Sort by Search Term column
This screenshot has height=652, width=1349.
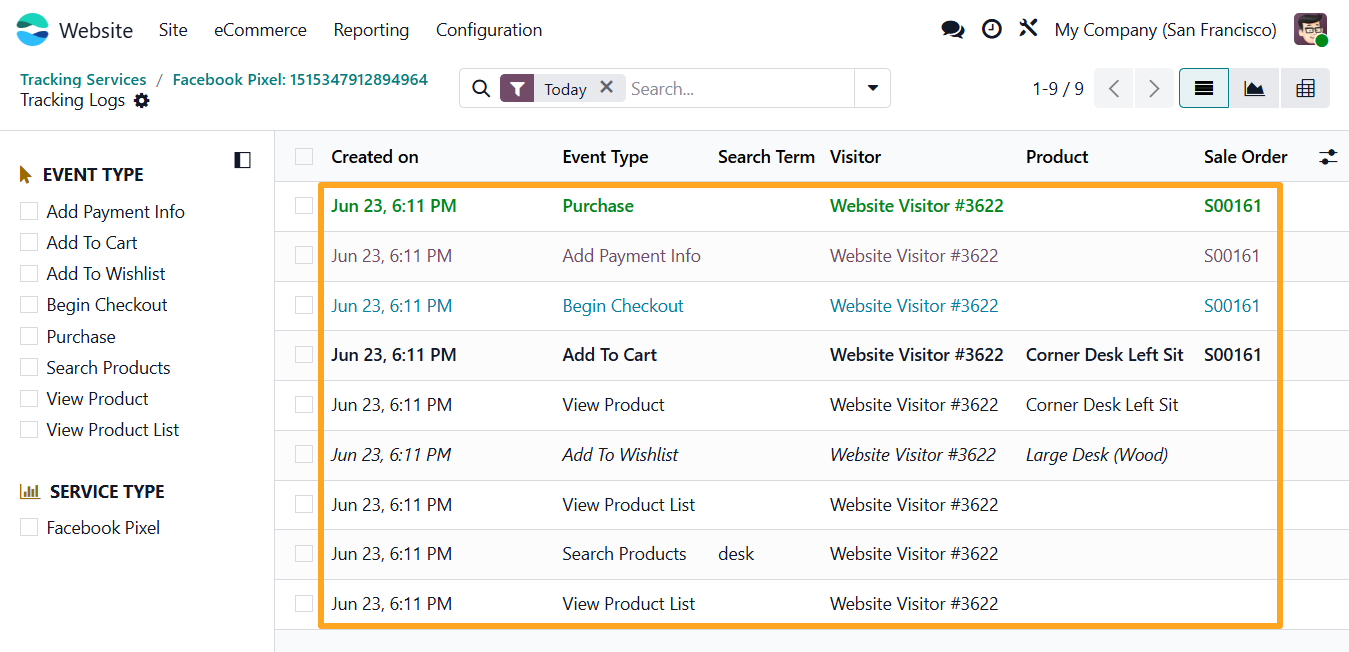(766, 157)
